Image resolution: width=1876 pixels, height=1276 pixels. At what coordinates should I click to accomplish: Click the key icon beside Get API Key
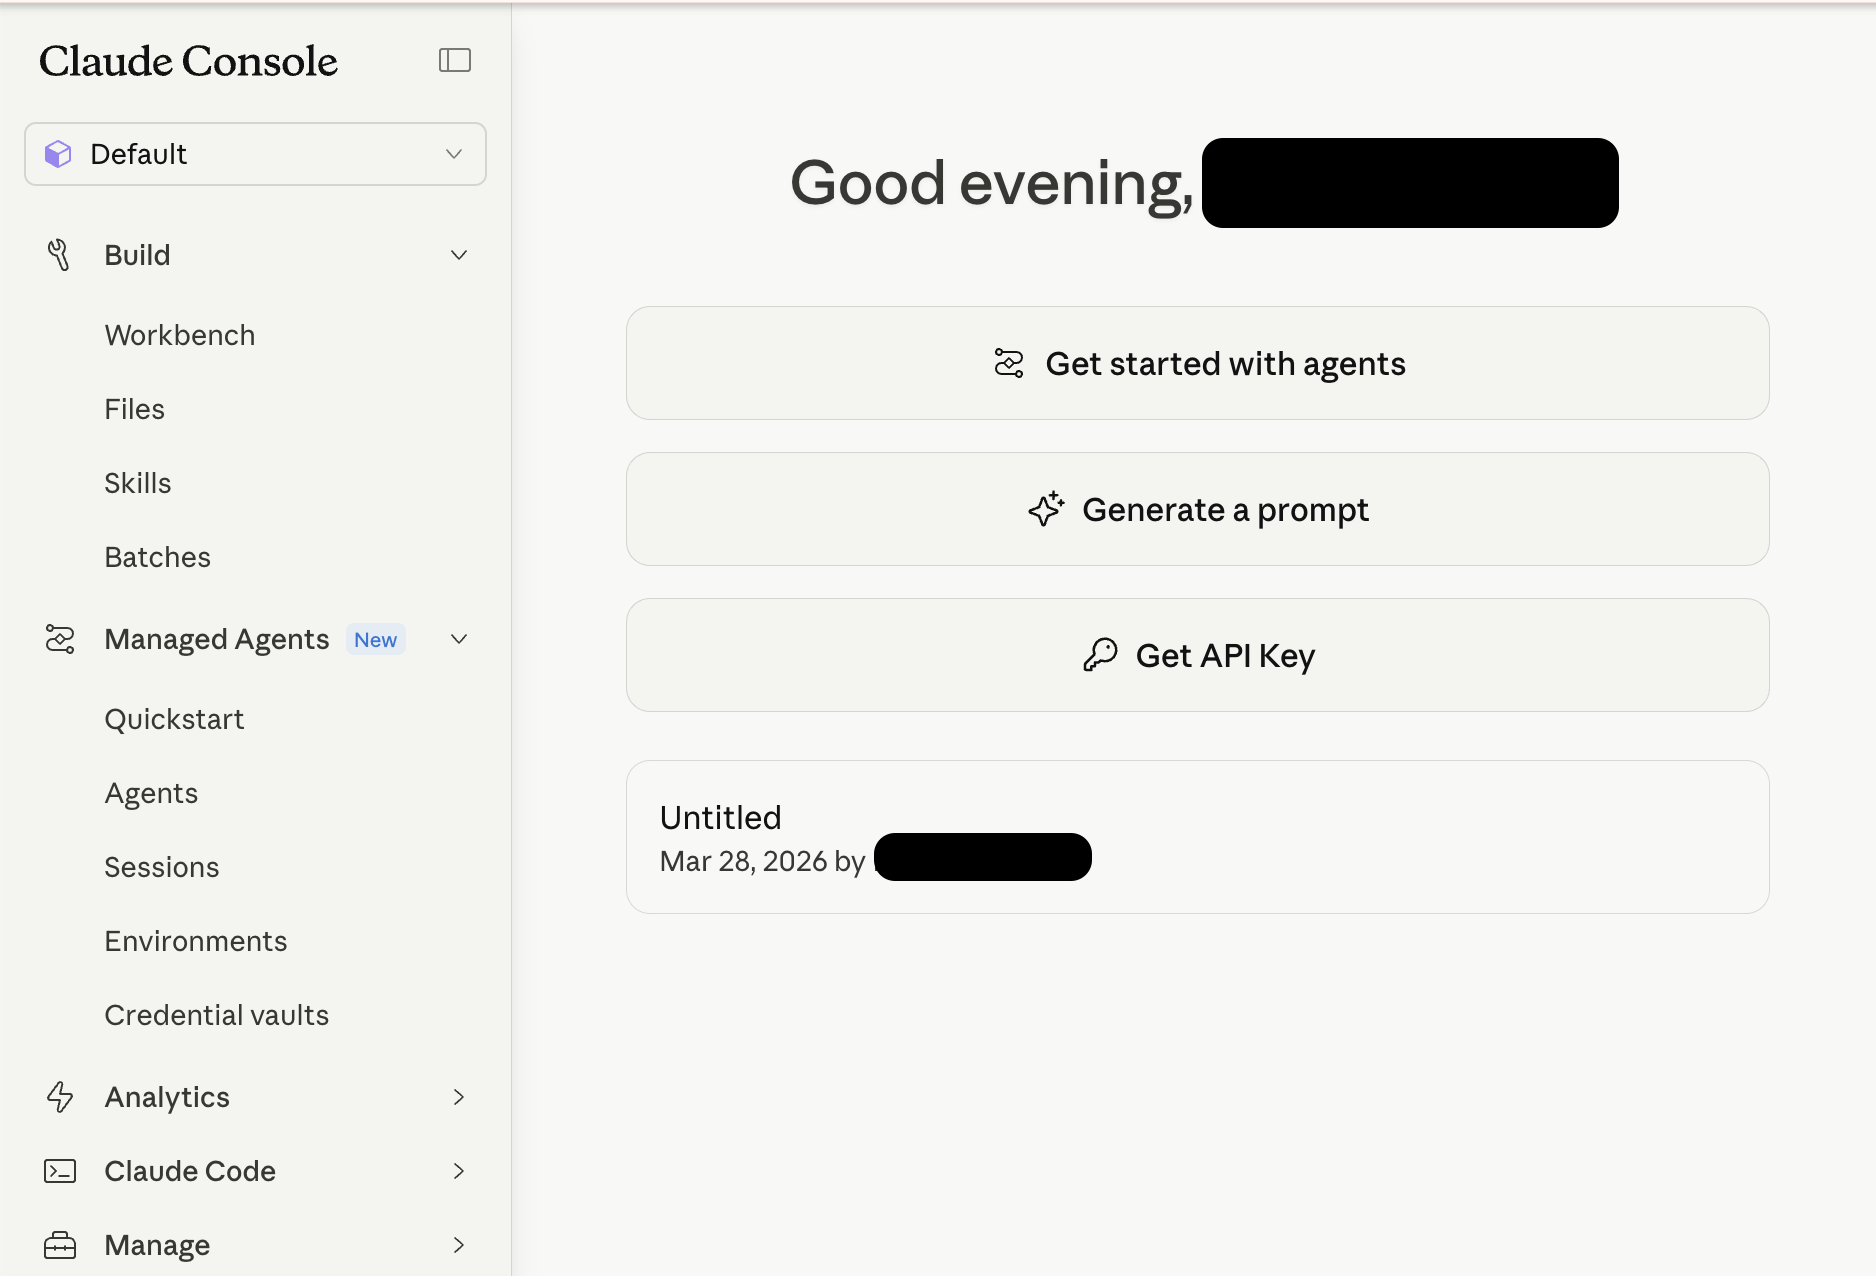(x=1100, y=655)
